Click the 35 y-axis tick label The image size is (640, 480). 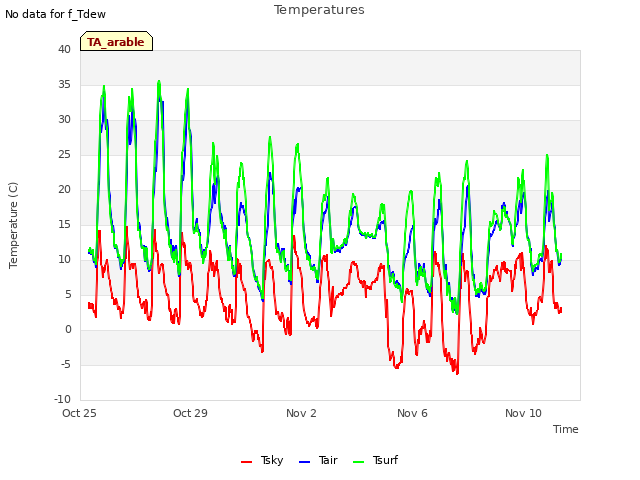click(x=64, y=84)
